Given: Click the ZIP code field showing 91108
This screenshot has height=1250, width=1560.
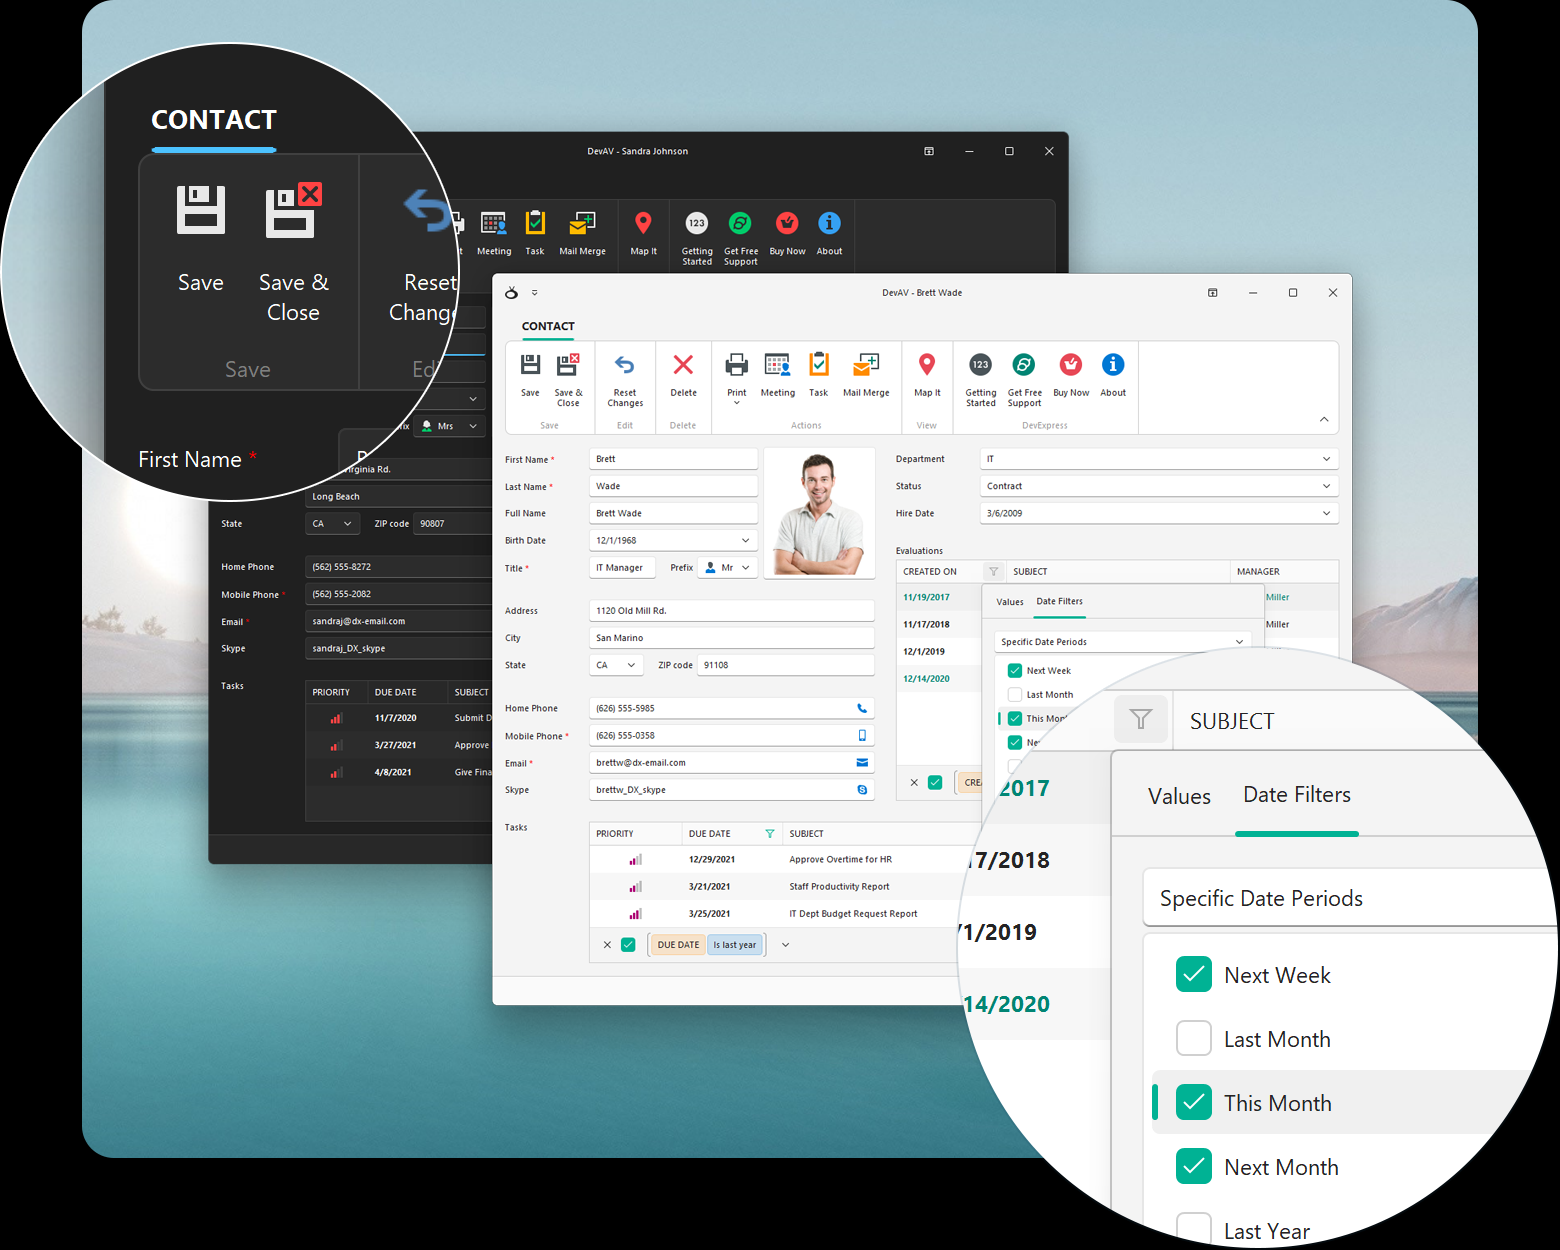Looking at the screenshot, I should (786, 665).
